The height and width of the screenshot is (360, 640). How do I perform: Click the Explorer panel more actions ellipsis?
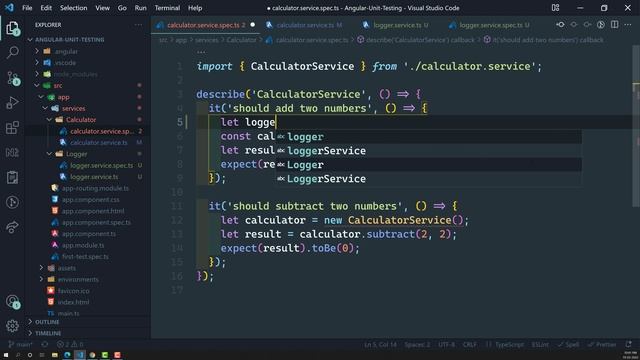138,25
